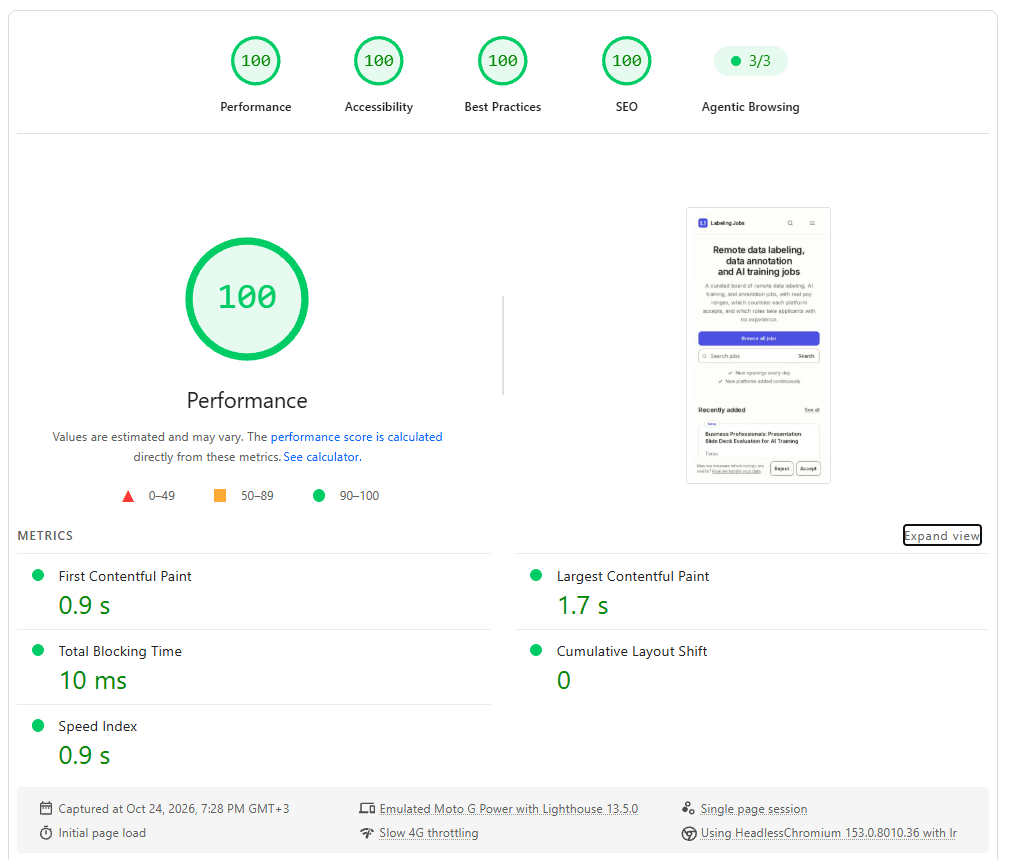Click the Largest Contentful Paint value 1.7 s
Image resolution: width=1019 pixels, height=860 pixels.
point(583,605)
